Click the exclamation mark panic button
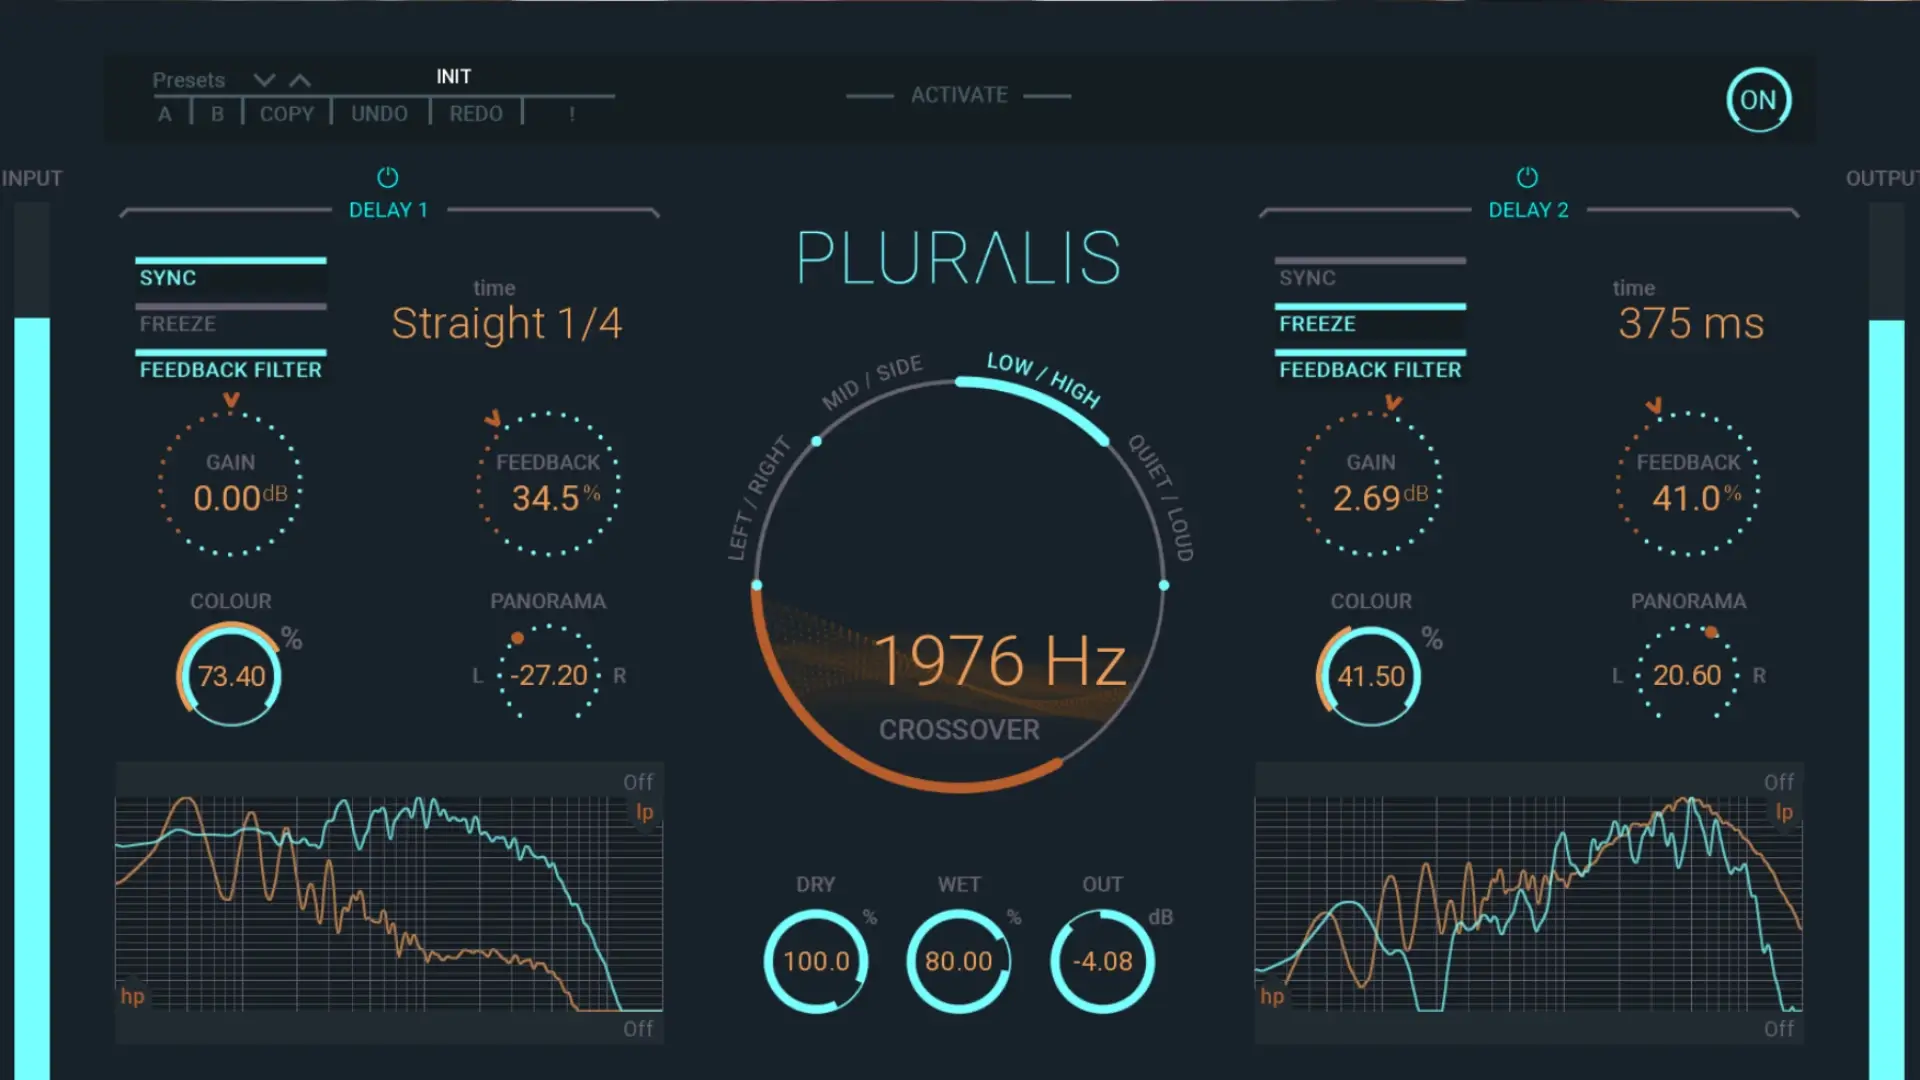 (572, 114)
